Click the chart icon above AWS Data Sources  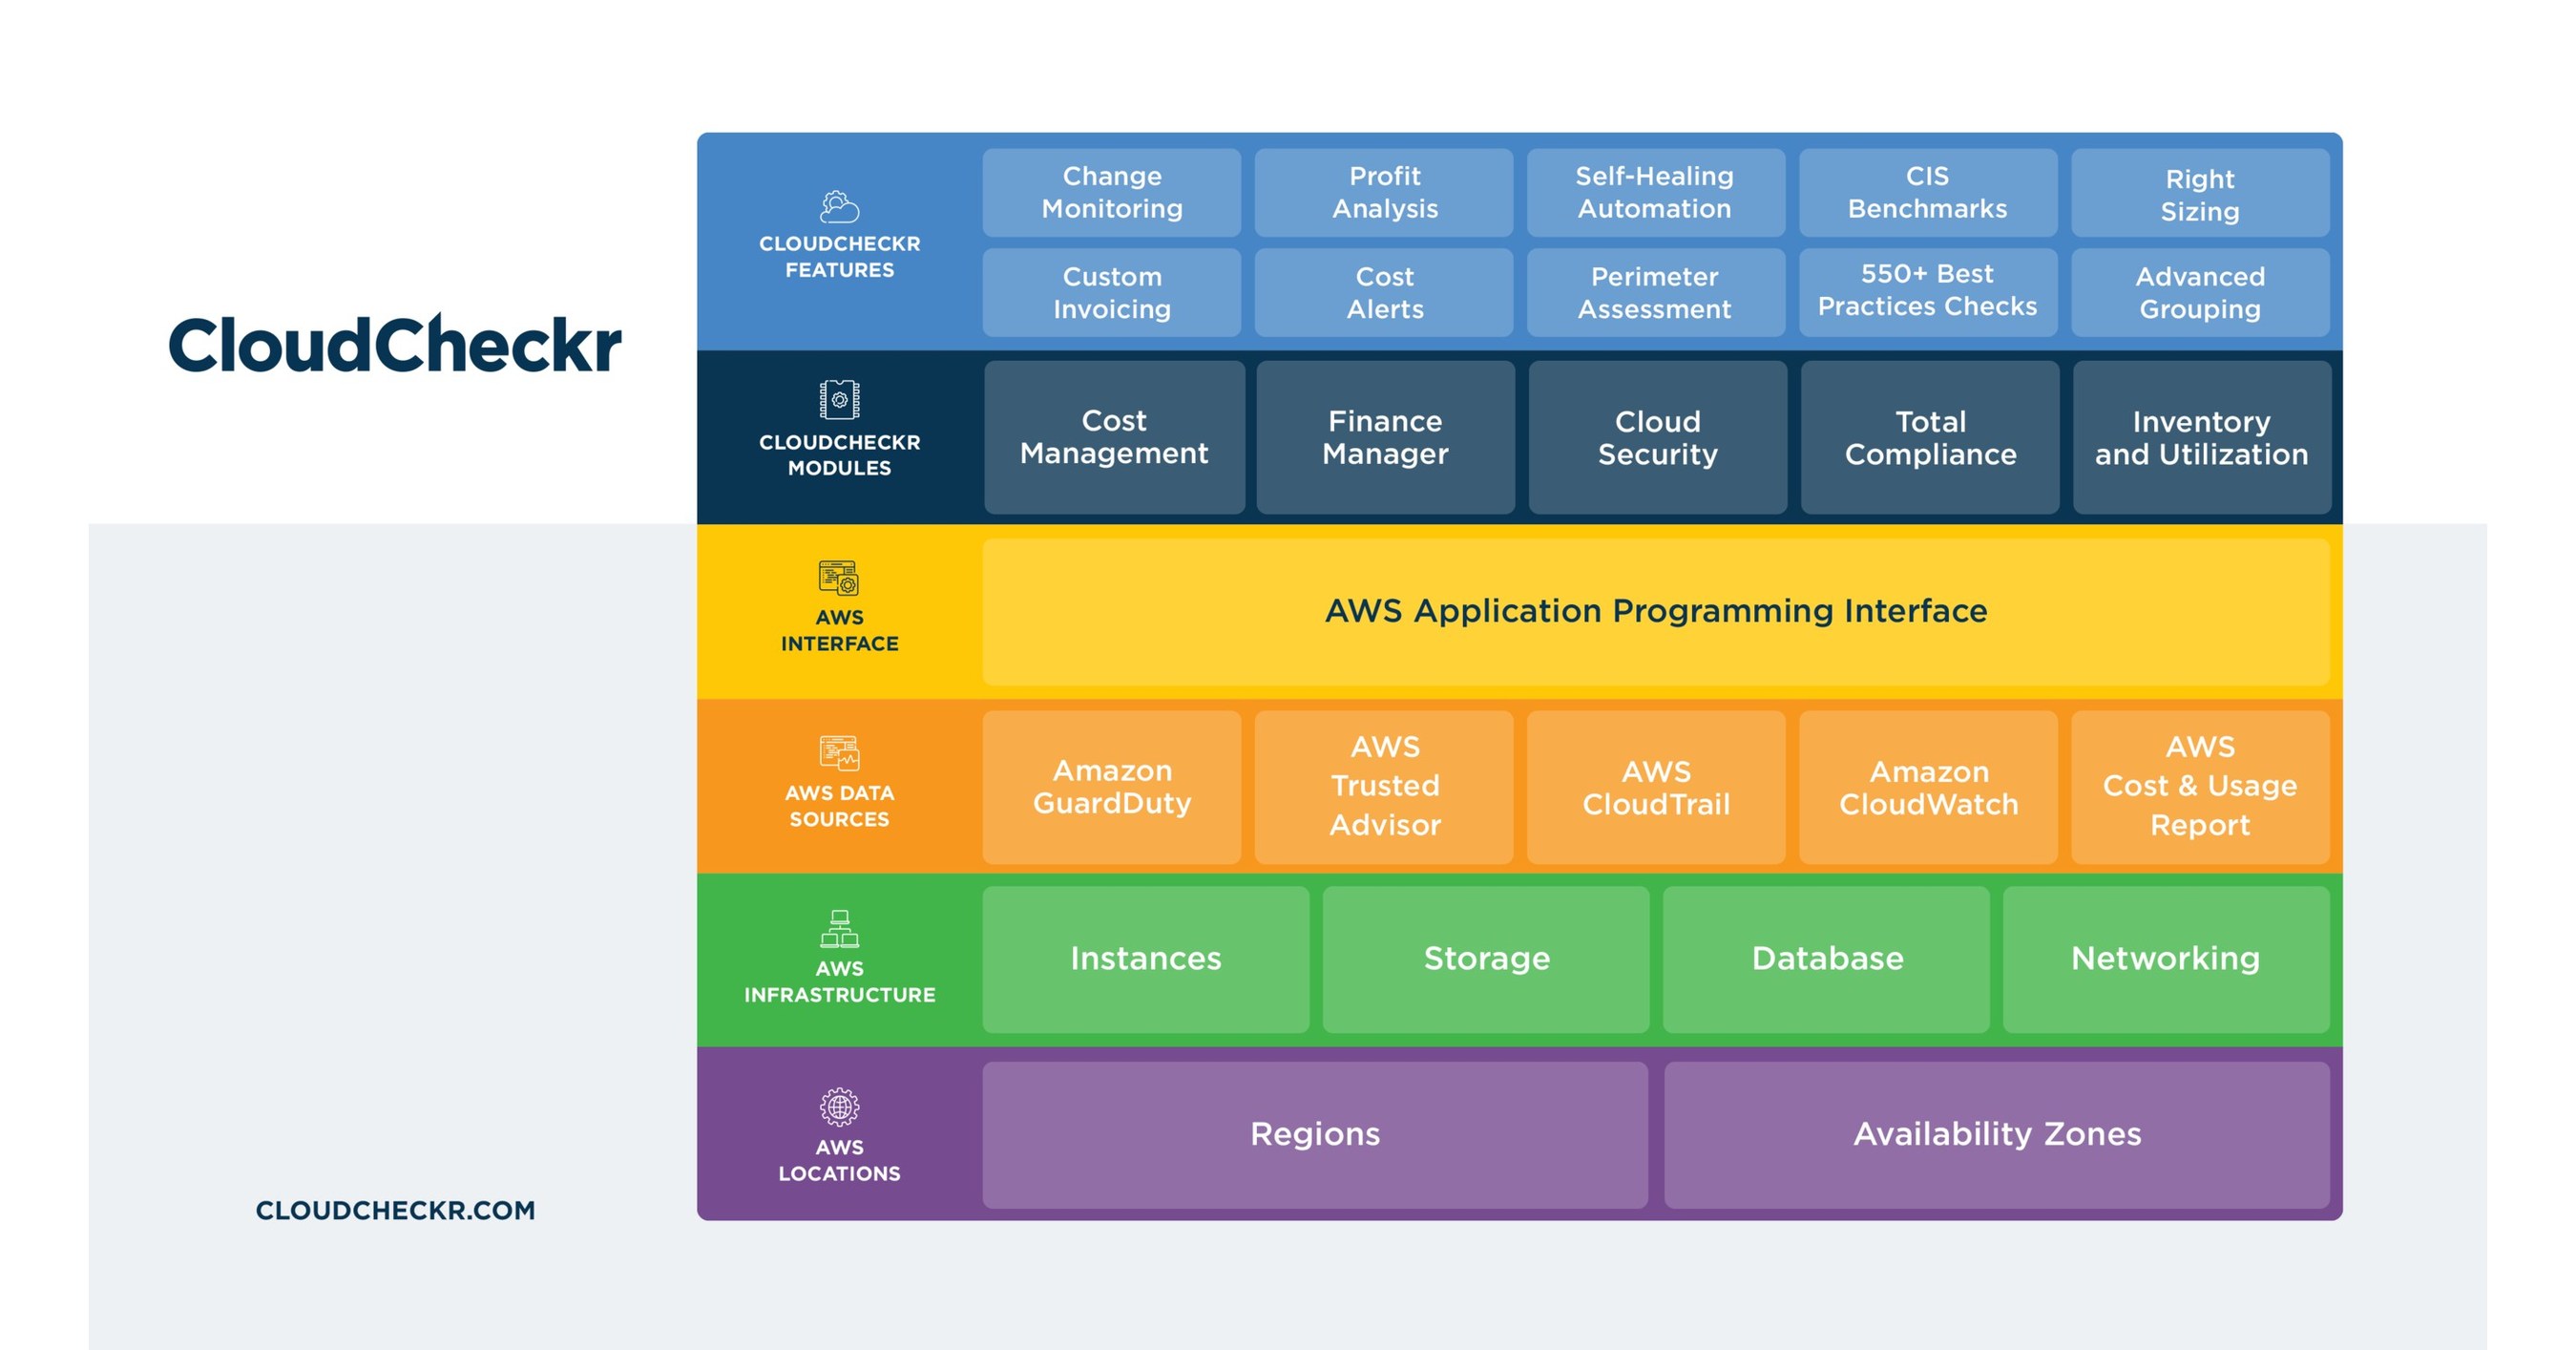coord(839,753)
